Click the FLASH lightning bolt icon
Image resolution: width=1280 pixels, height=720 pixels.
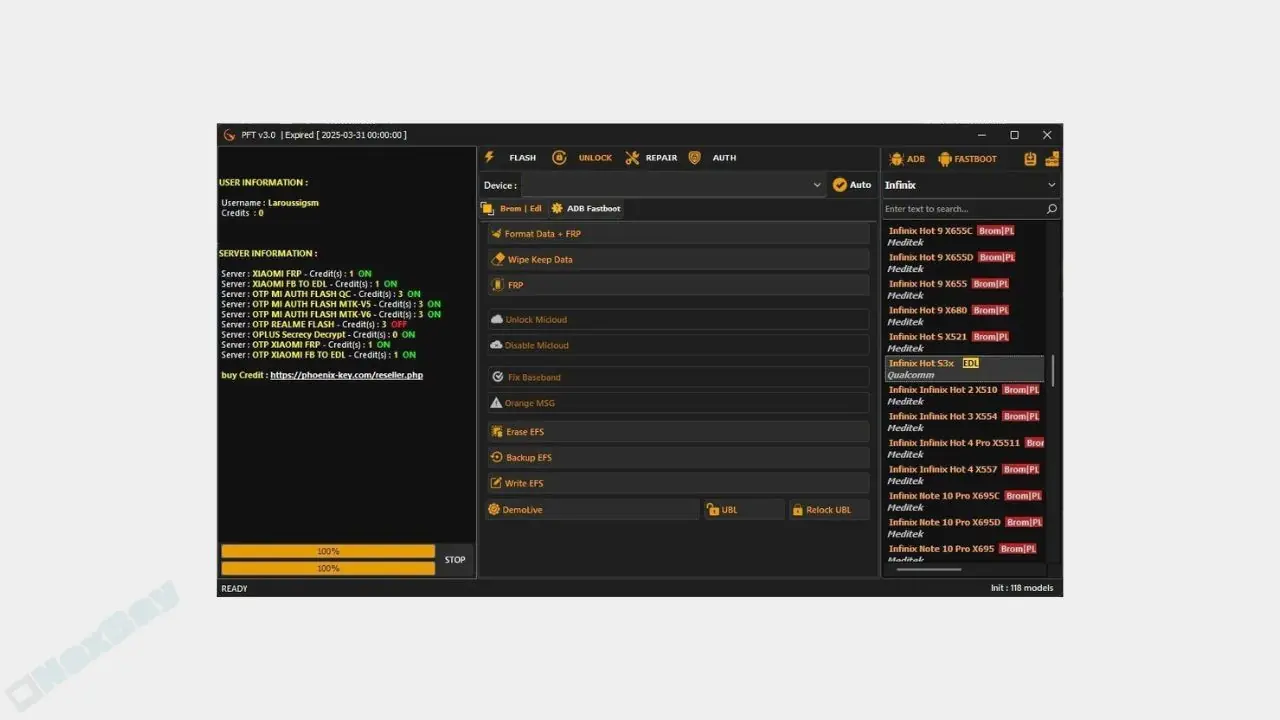click(489, 157)
